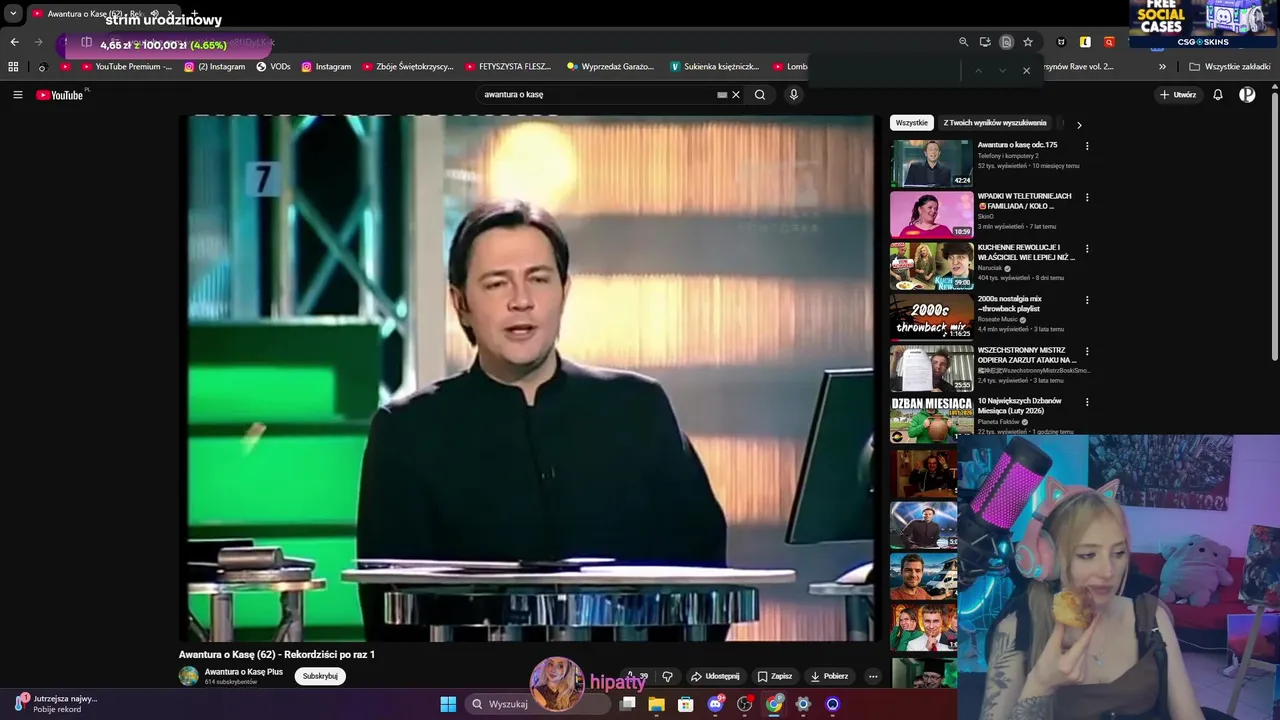This screenshot has width=1280, height=720.
Task: Open the Settings gear taskbar icon
Action: coord(803,704)
